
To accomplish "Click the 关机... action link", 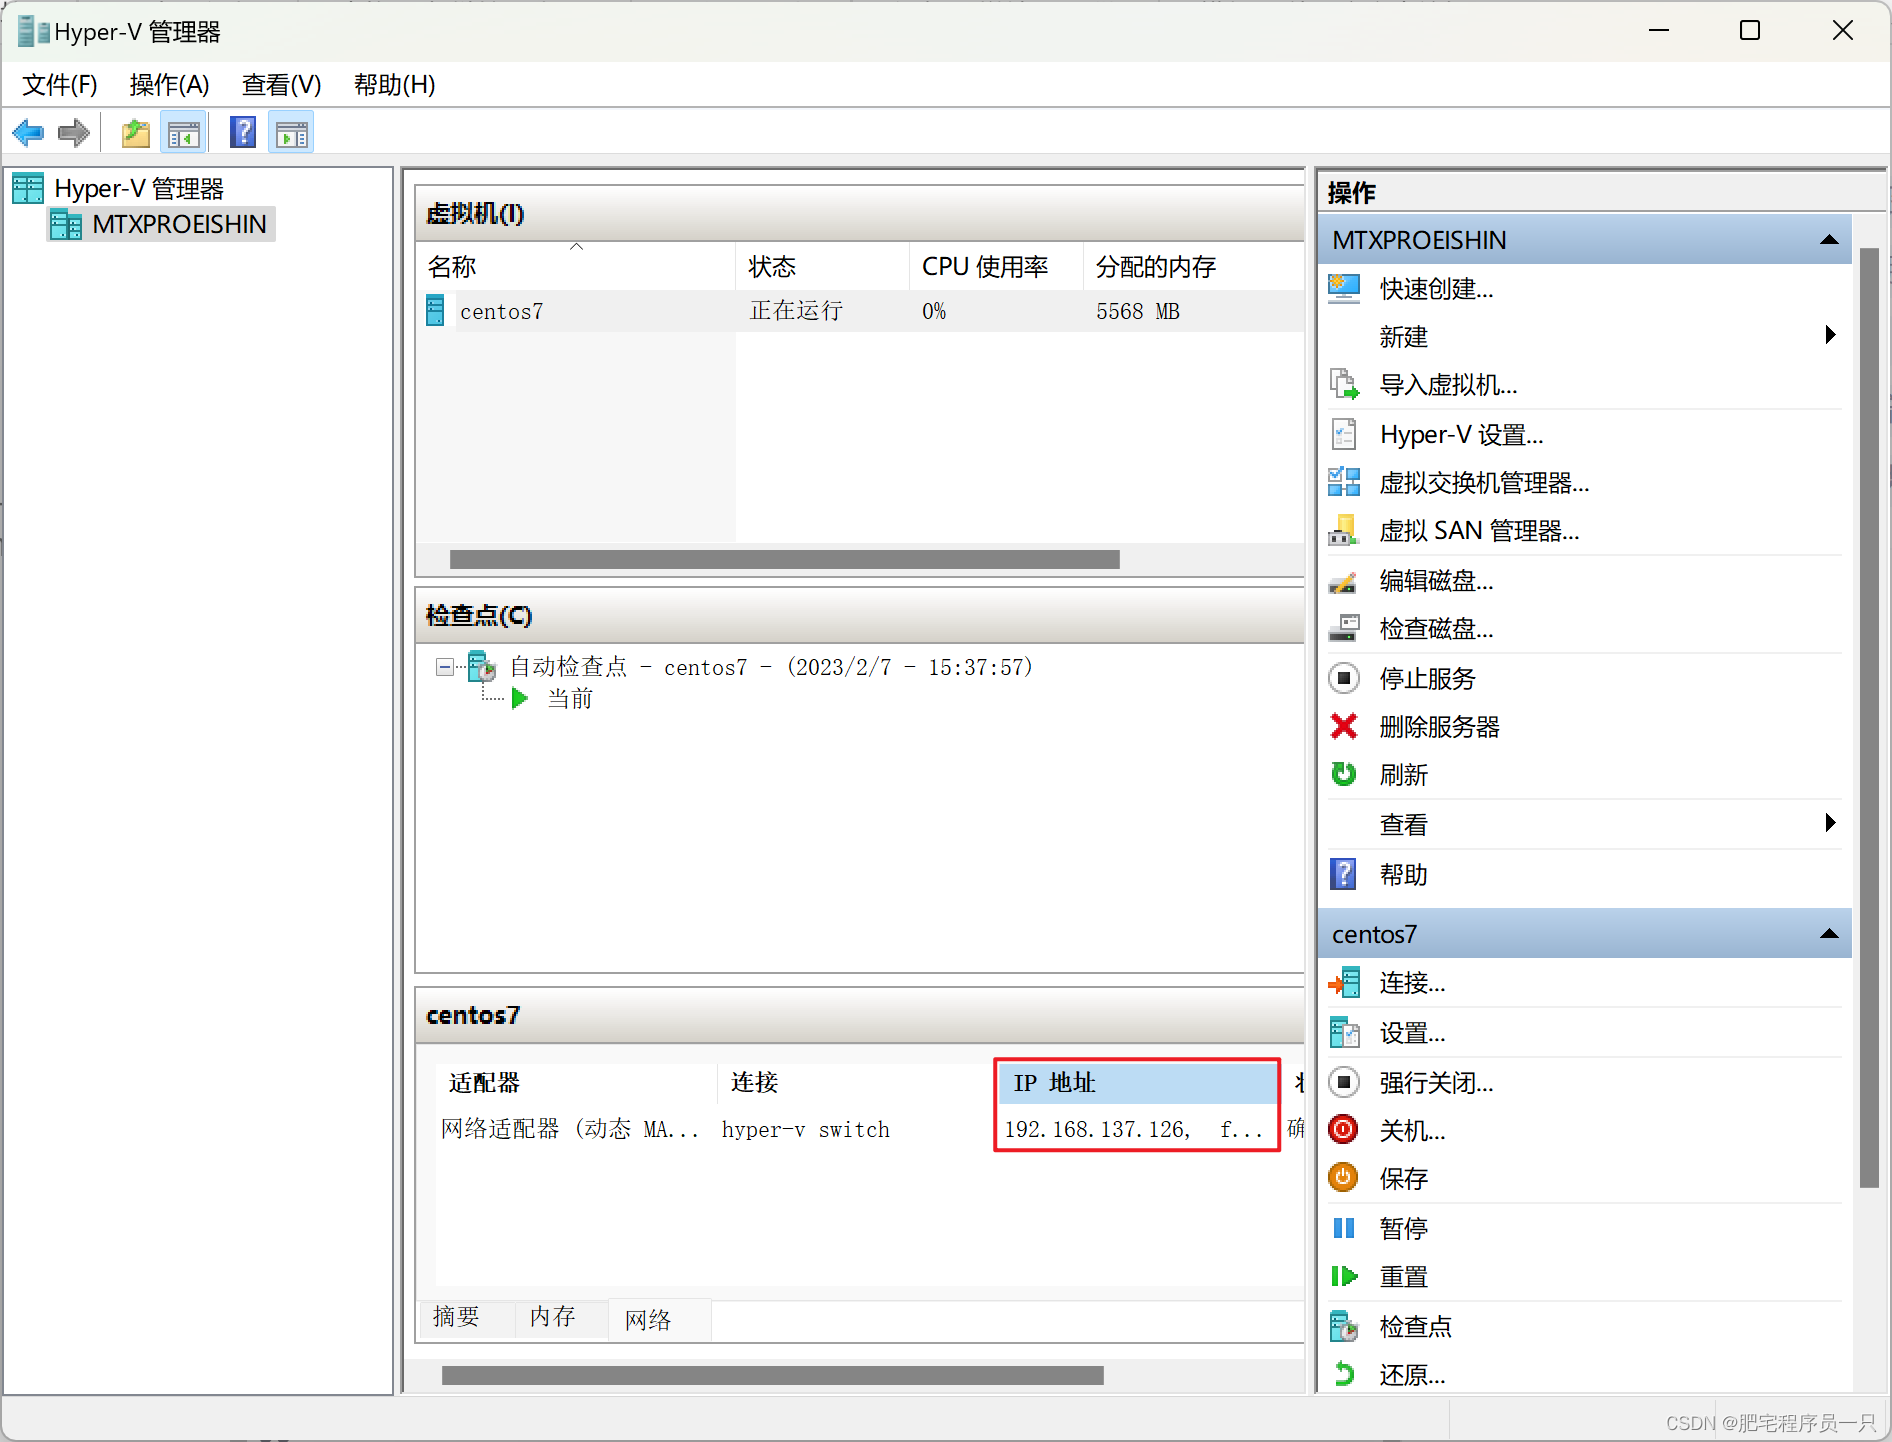I will click(x=1413, y=1131).
